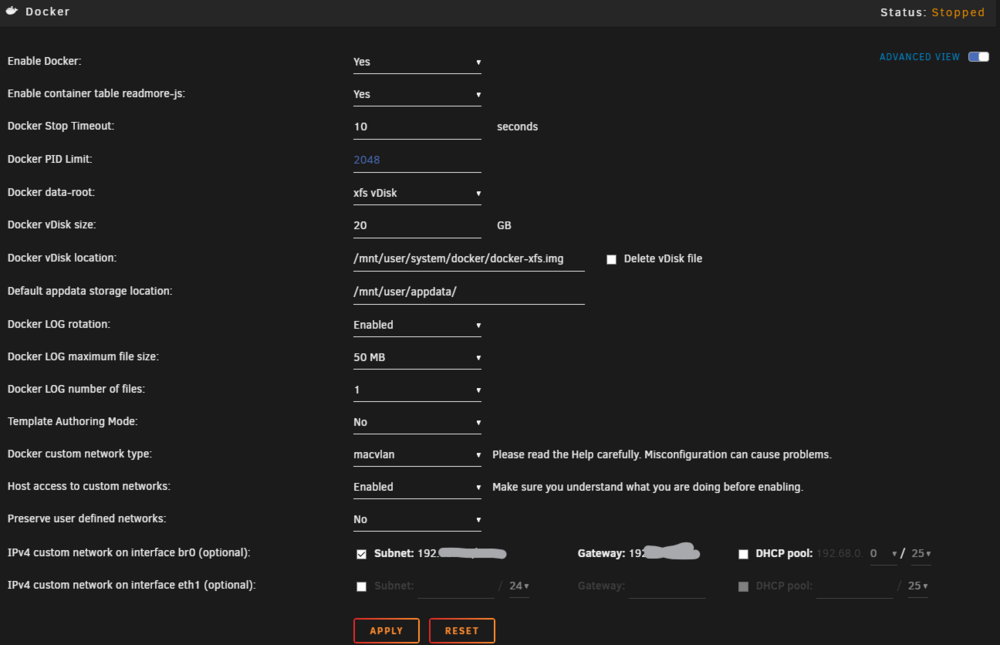Open the eth1 subnet mask 24 dropdown
The width and height of the screenshot is (1000, 645).
coord(519,586)
